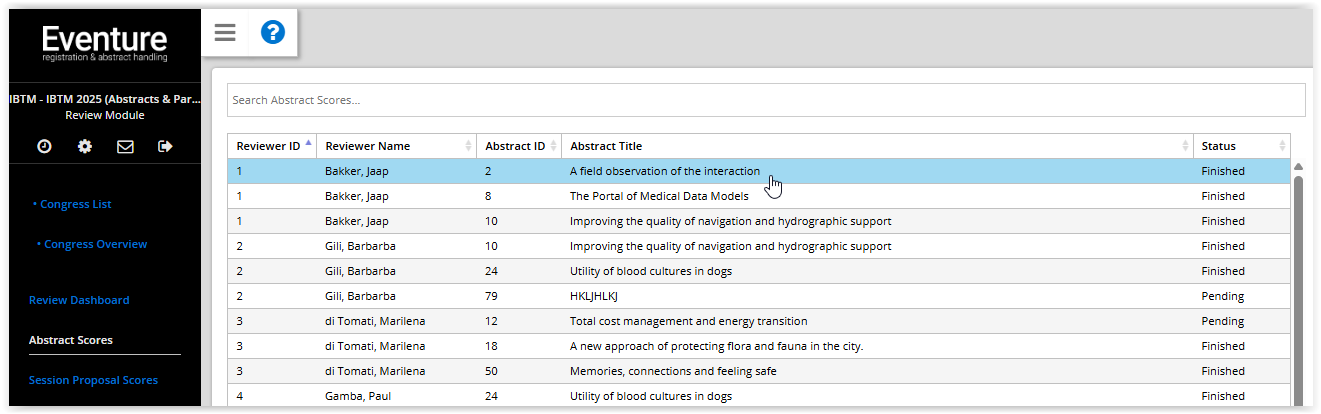
Task: Open the hamburger menu icon
Action: (225, 33)
